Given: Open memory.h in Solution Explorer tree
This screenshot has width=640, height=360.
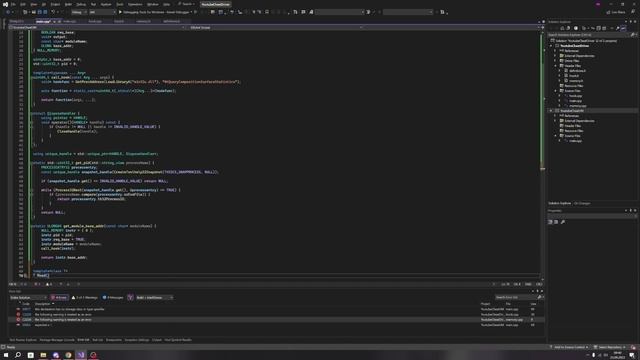Looking at the screenshot, I should pos(576,81).
